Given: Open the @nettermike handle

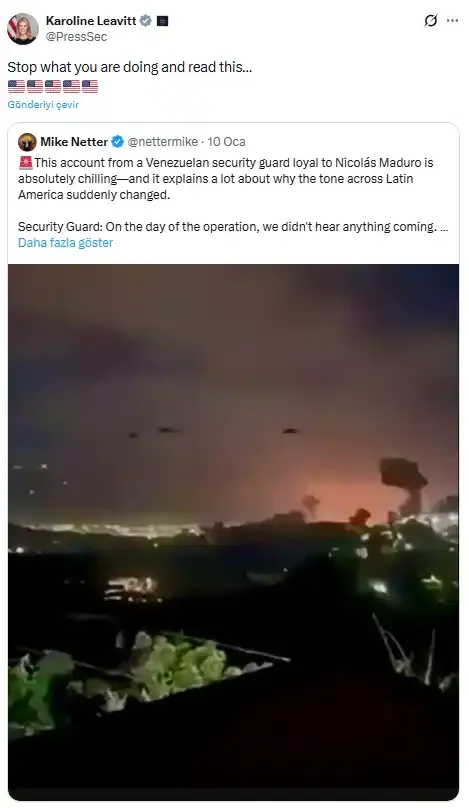Looking at the screenshot, I should coord(162,142).
